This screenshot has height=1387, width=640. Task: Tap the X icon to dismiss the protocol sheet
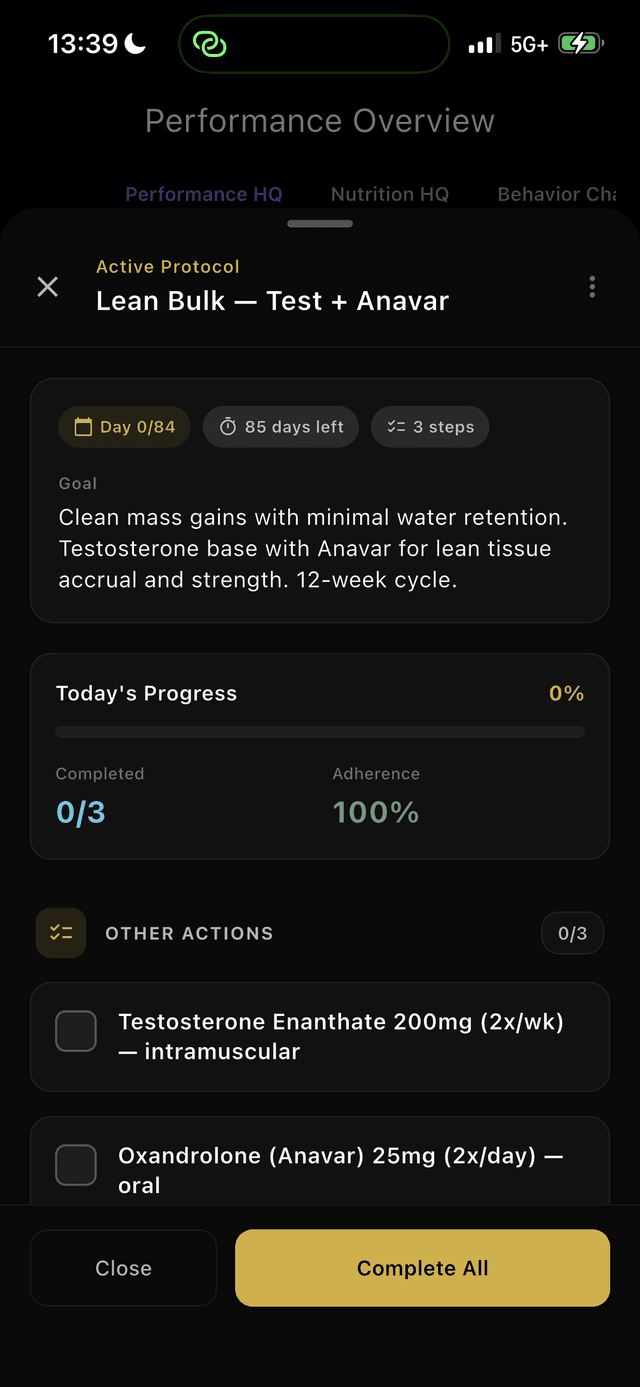pos(47,286)
